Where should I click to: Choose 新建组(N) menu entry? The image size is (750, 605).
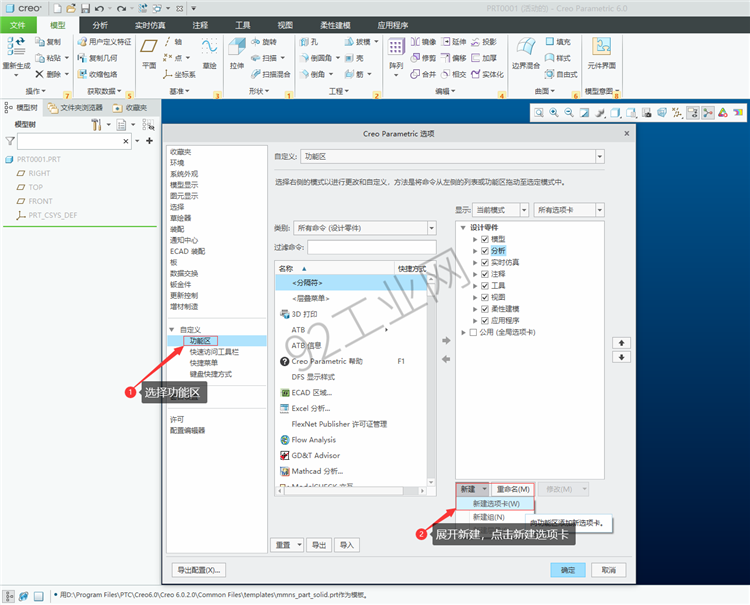point(489,517)
